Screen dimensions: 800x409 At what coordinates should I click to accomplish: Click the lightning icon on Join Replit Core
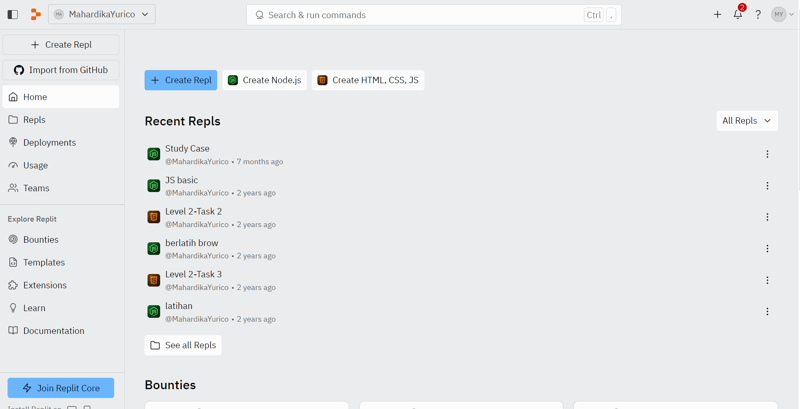[x=27, y=388]
